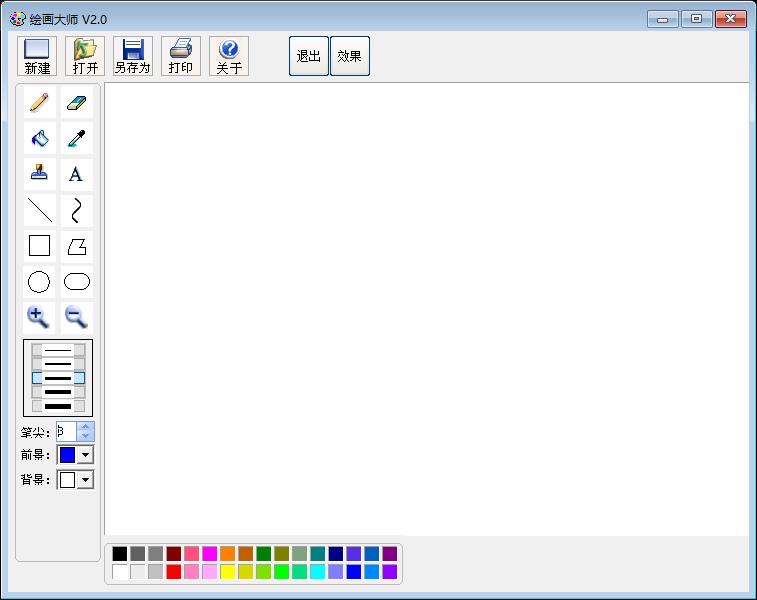The image size is (757, 600).
Task: Pick the dark red (maroon) palette swatch
Action: (x=174, y=554)
